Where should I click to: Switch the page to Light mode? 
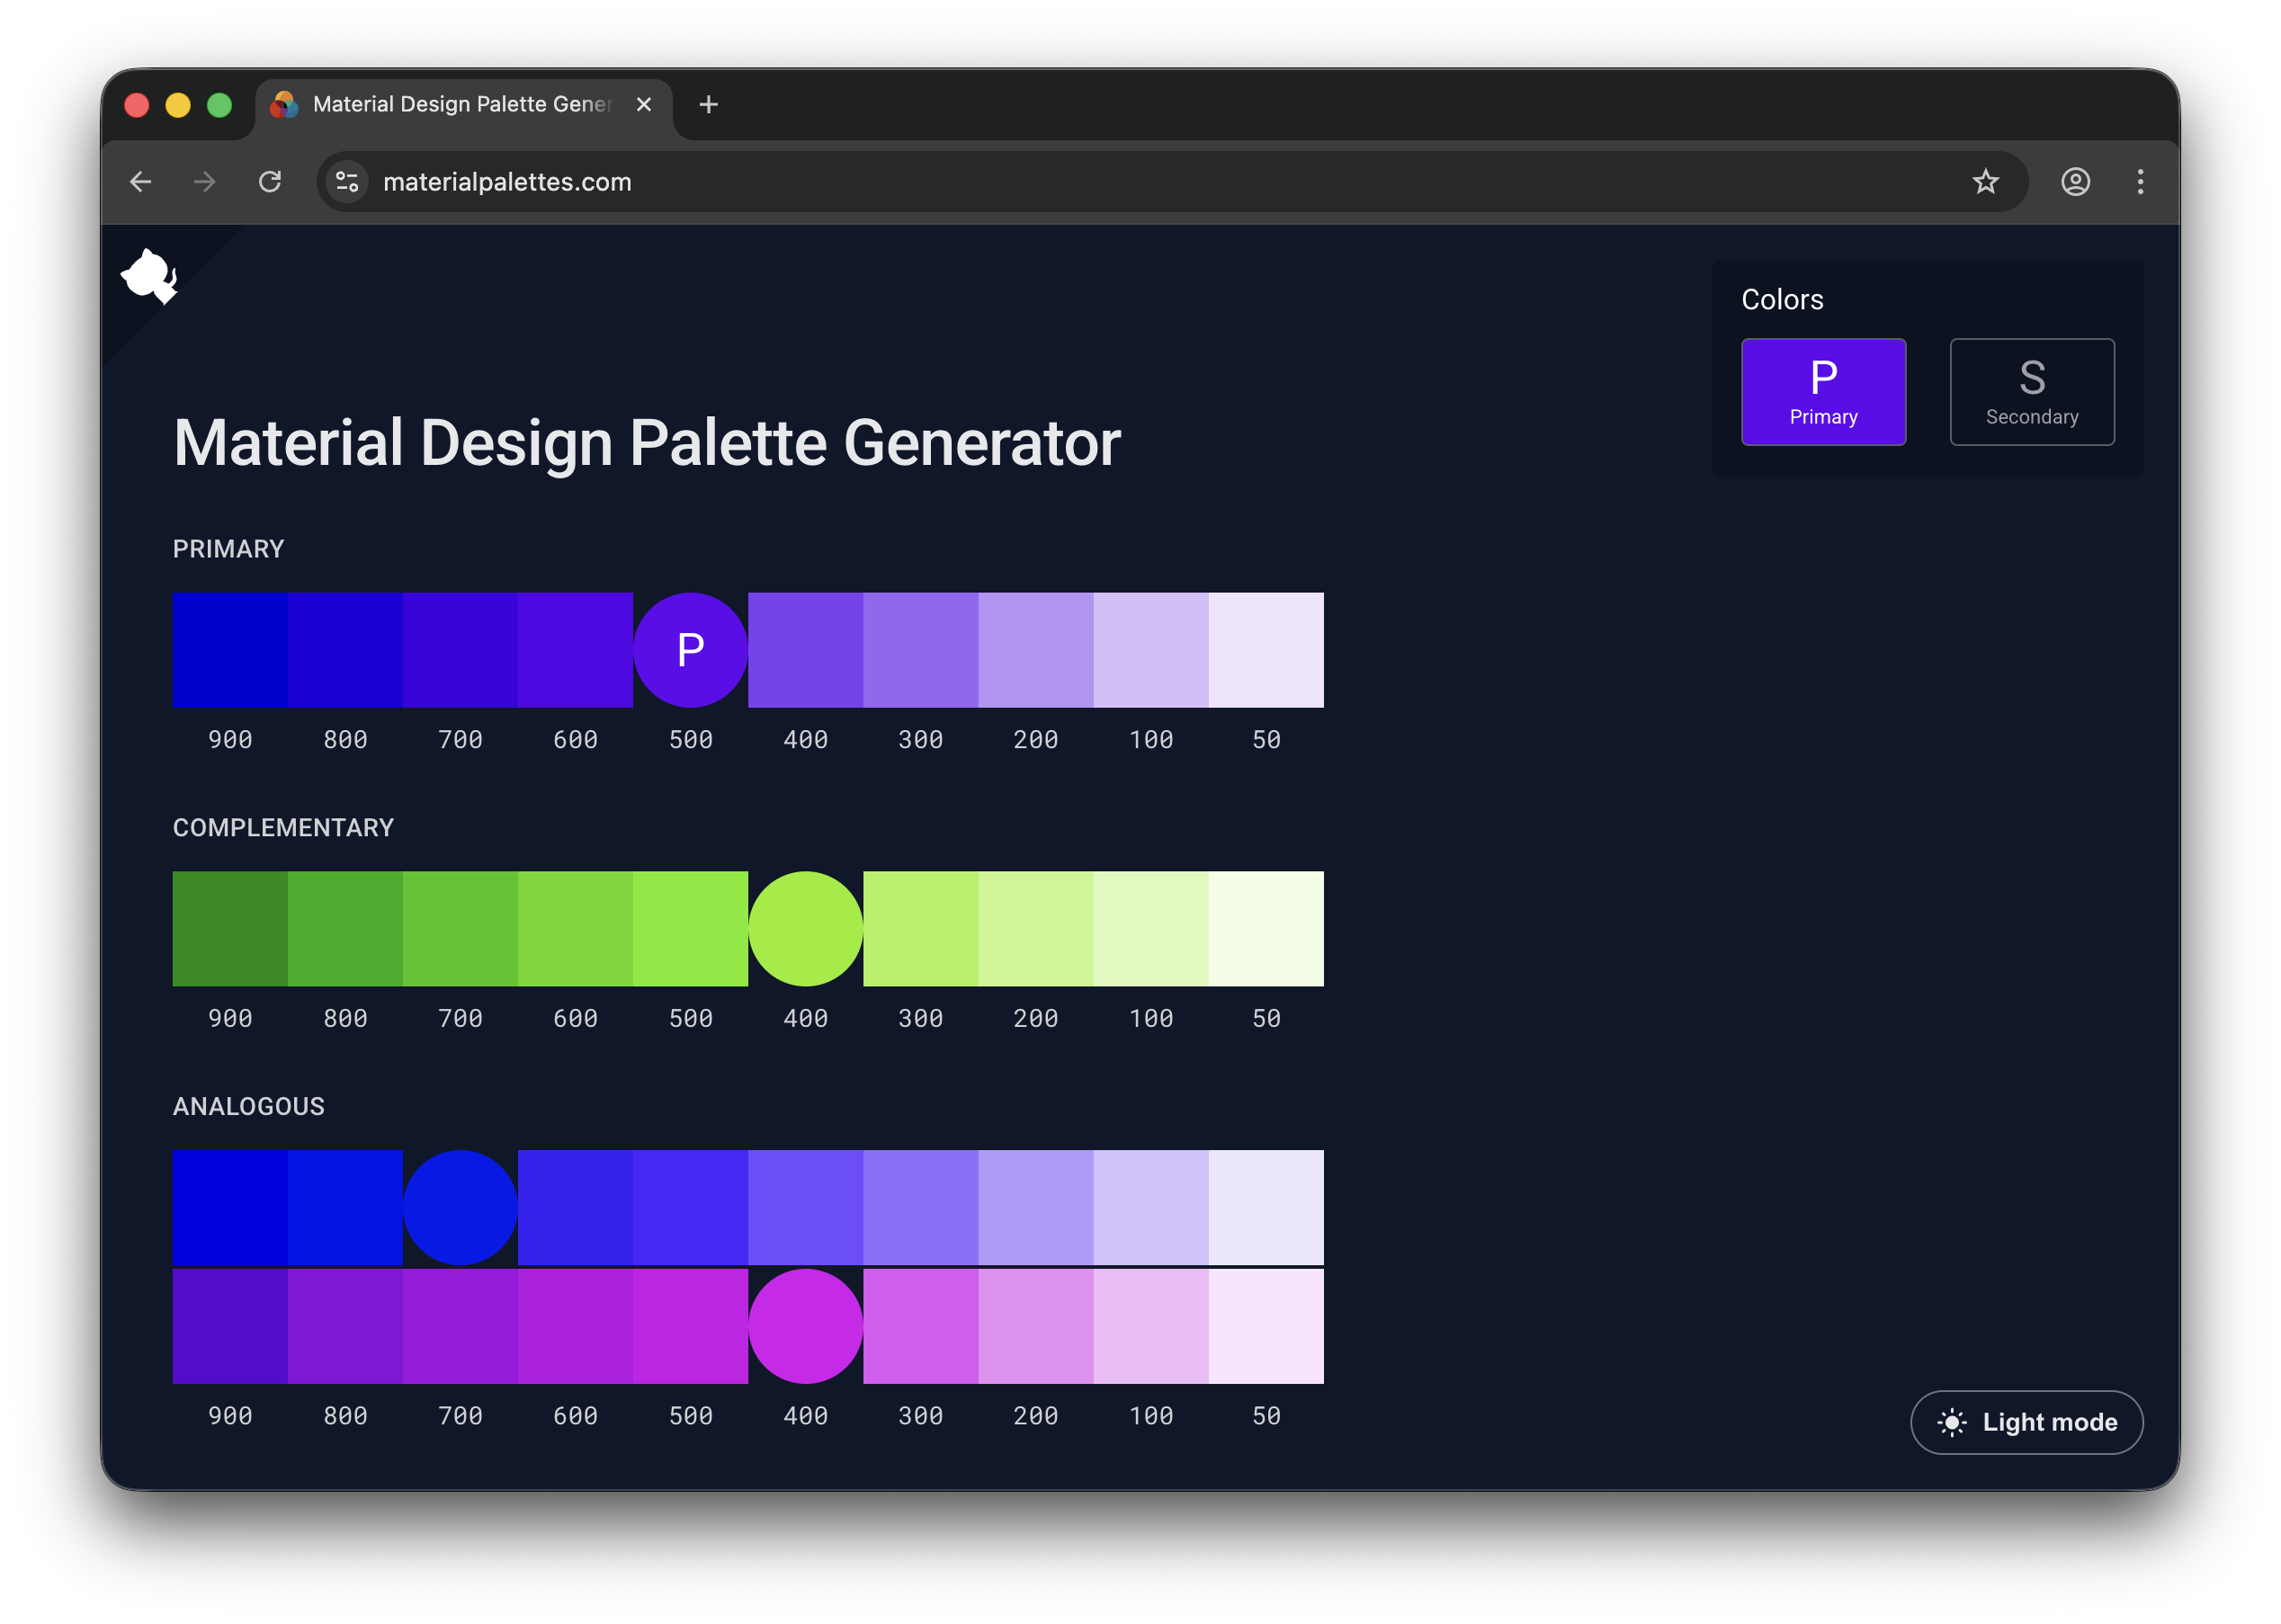click(x=2027, y=1422)
